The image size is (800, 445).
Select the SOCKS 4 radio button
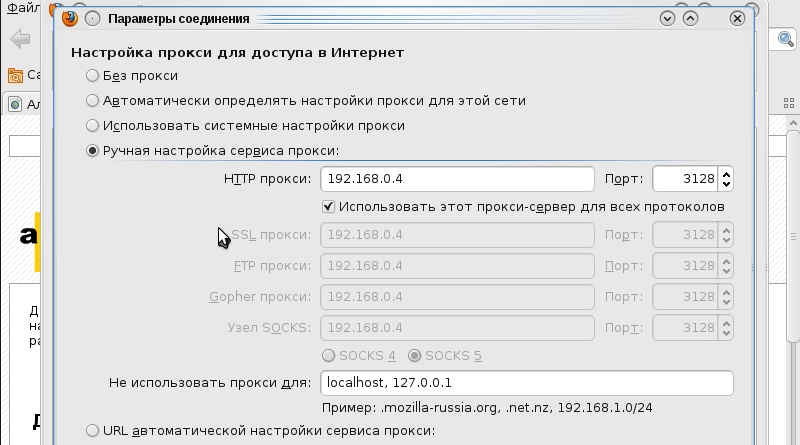click(x=329, y=356)
